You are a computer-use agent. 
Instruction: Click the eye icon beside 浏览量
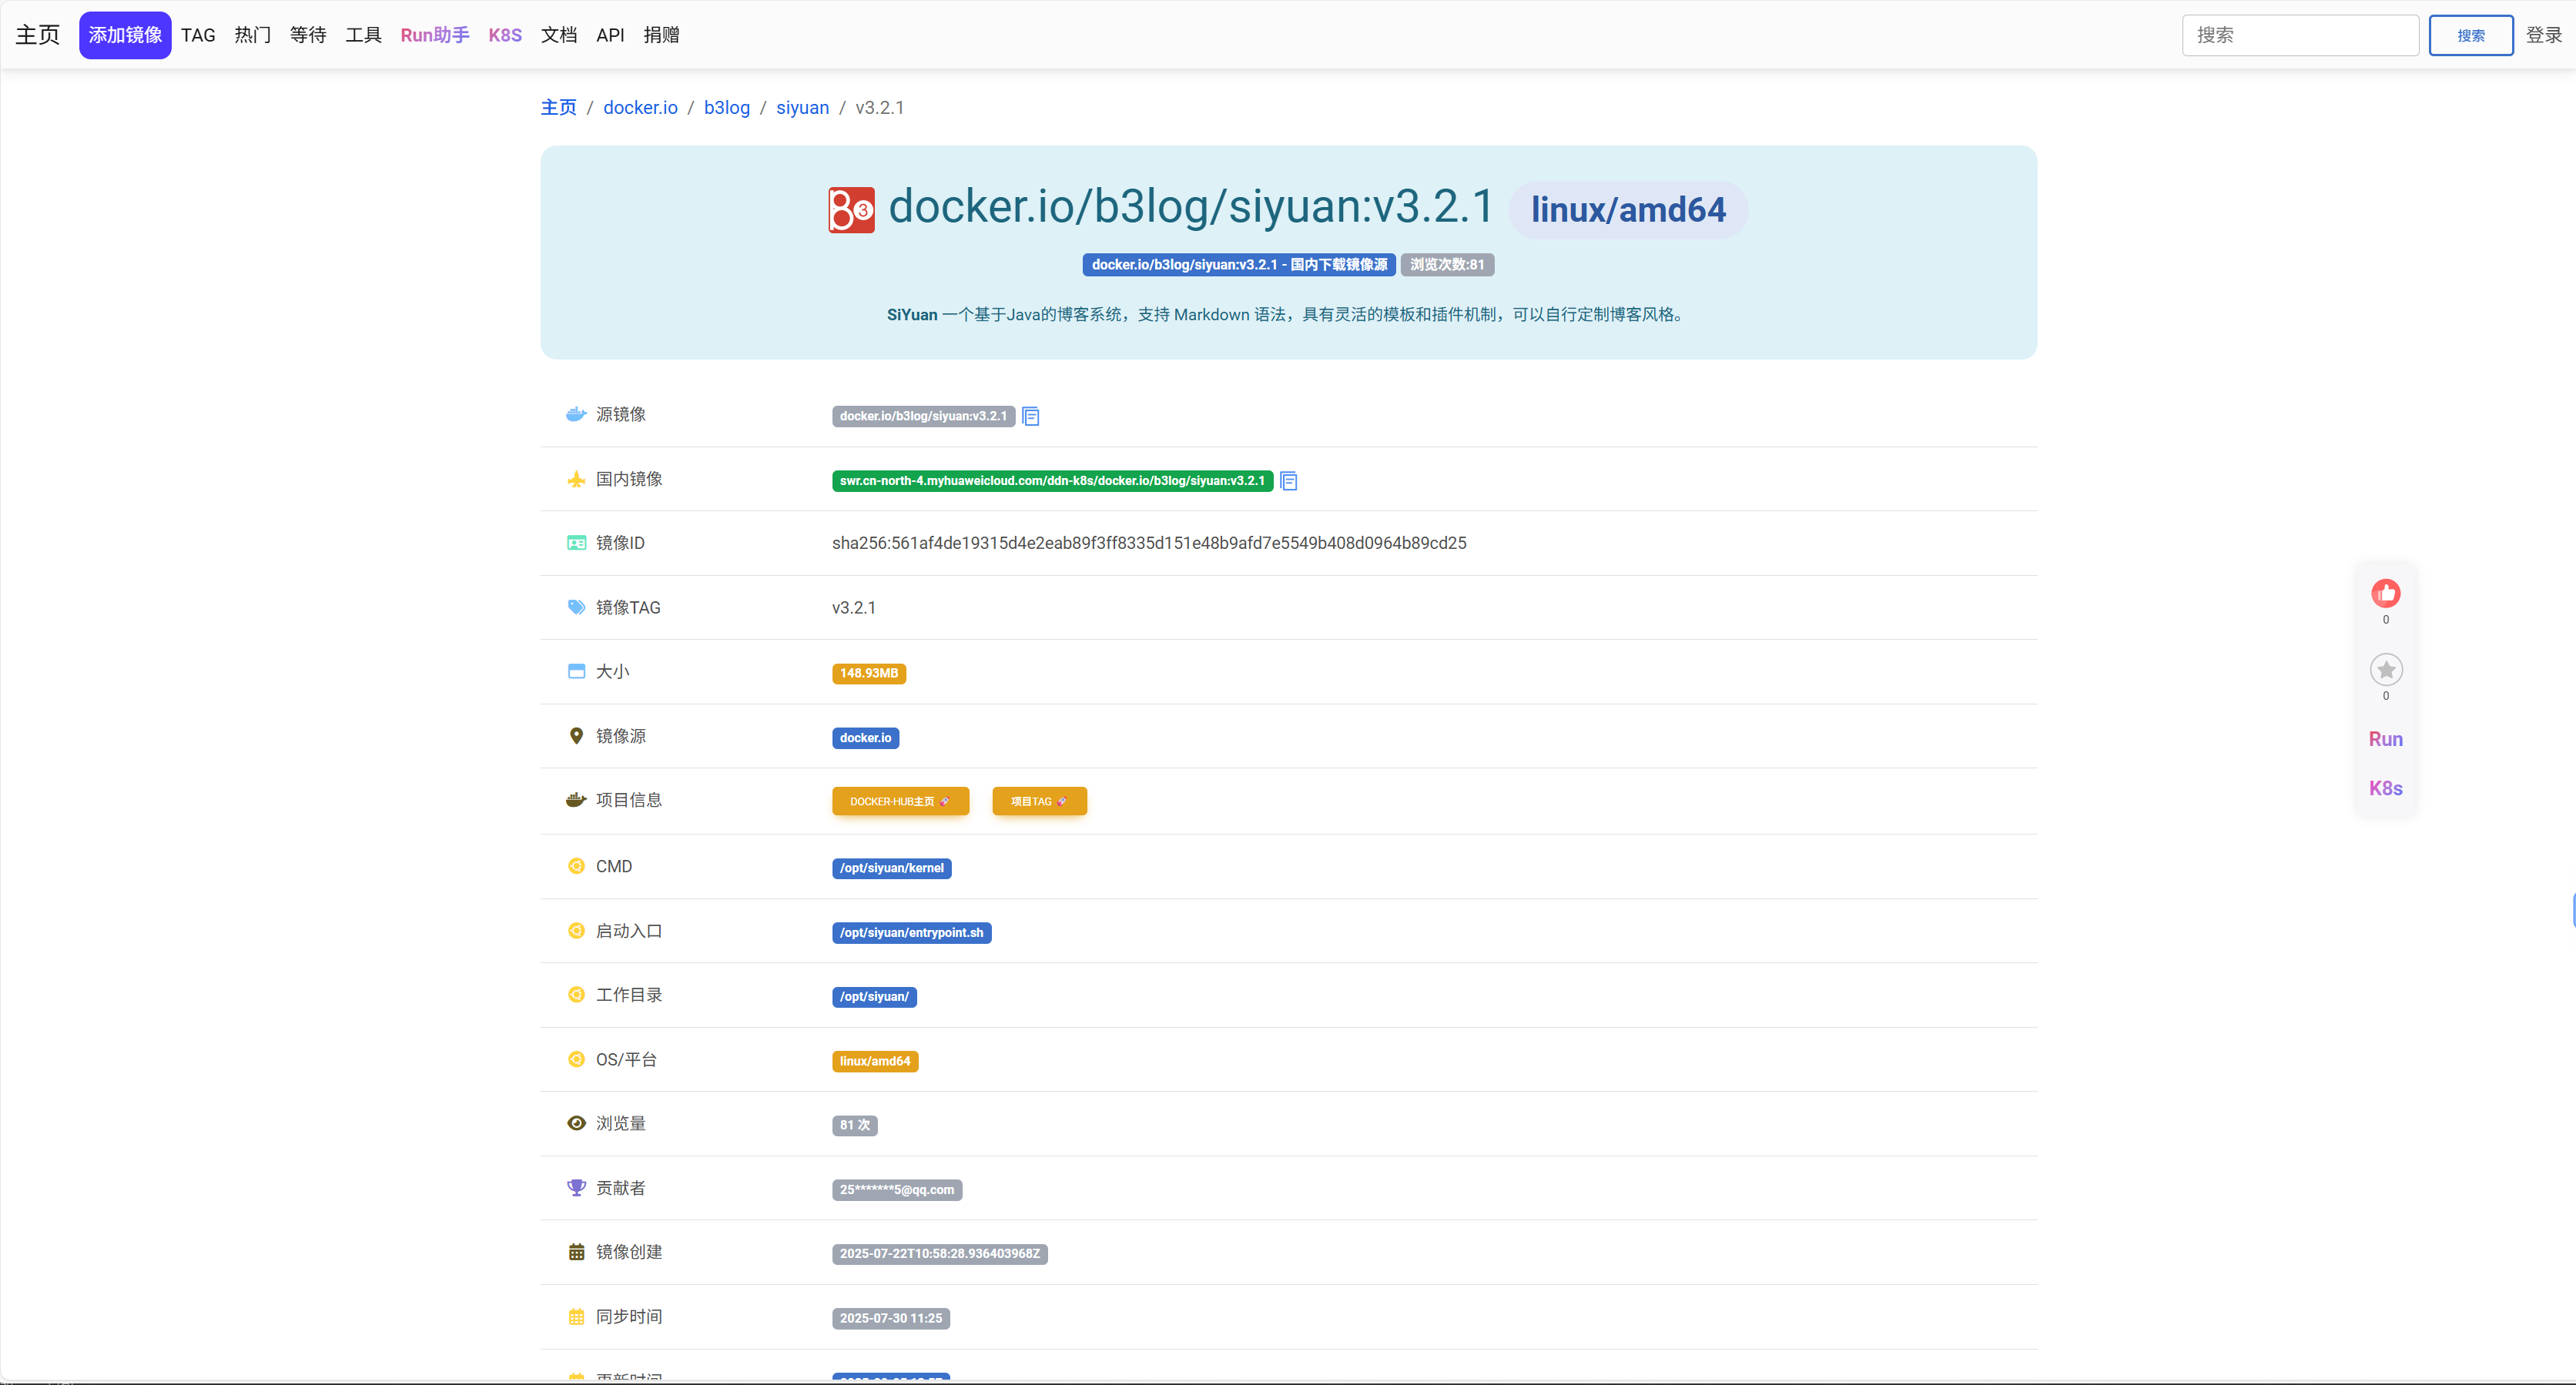pos(576,1124)
